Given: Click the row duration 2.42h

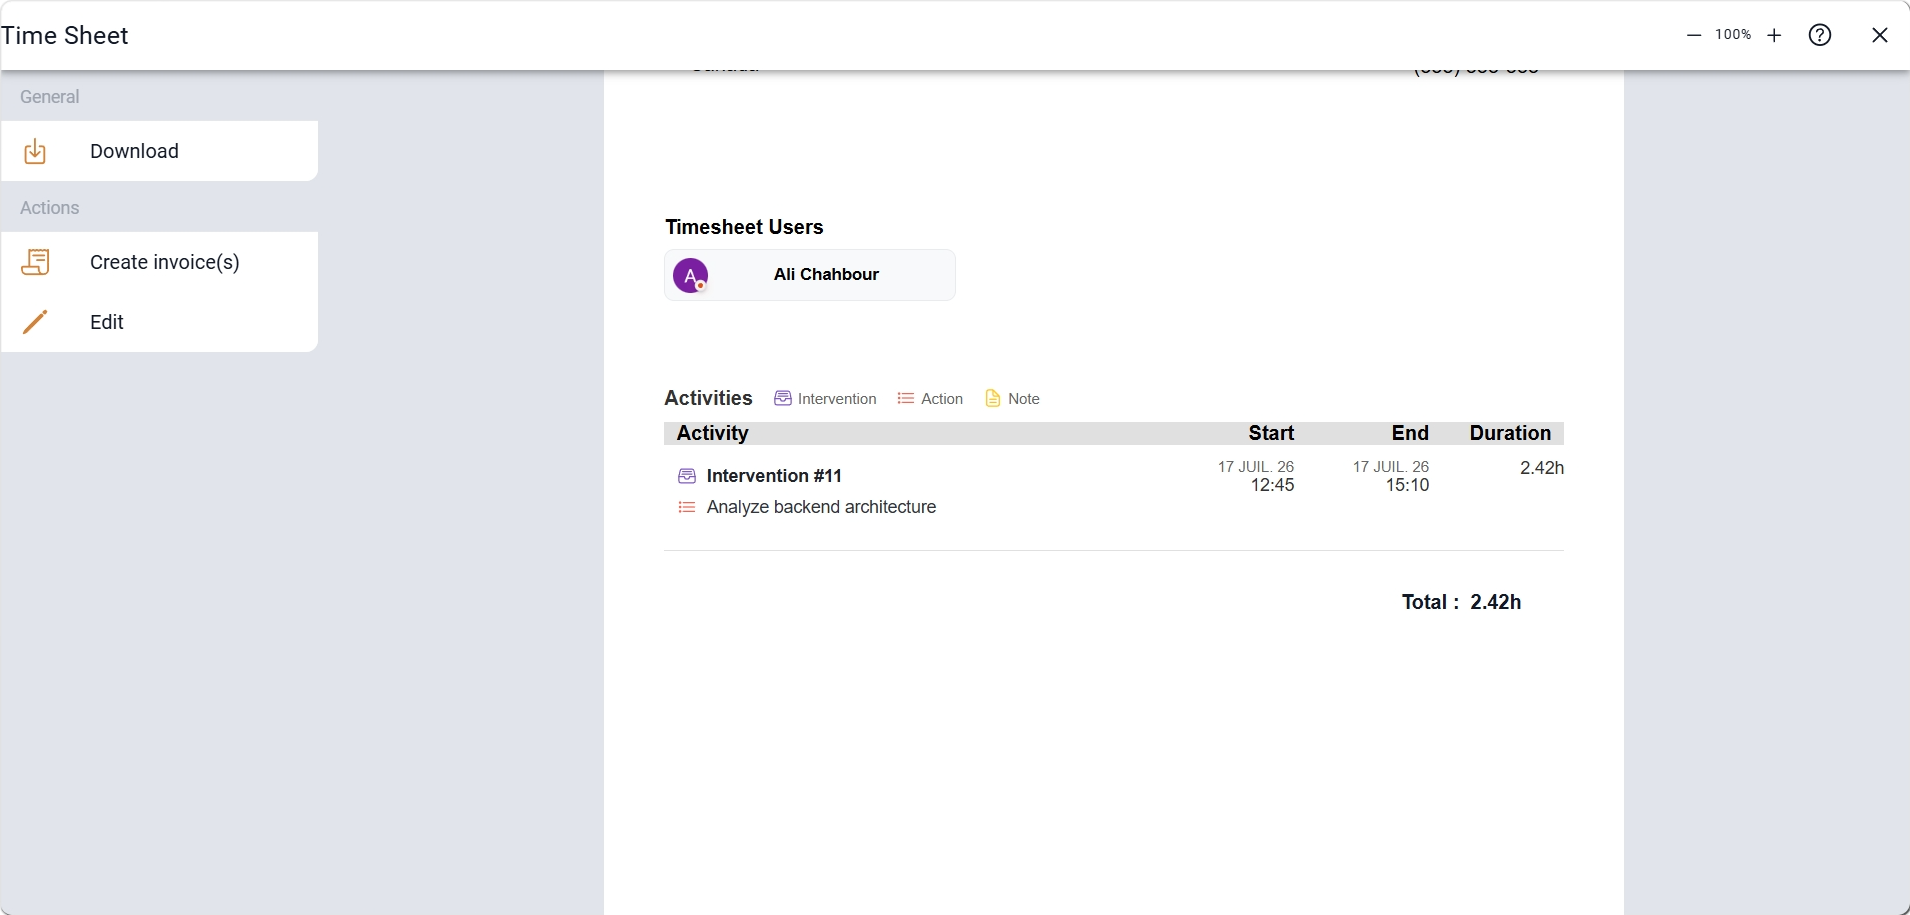Looking at the screenshot, I should click(1542, 468).
